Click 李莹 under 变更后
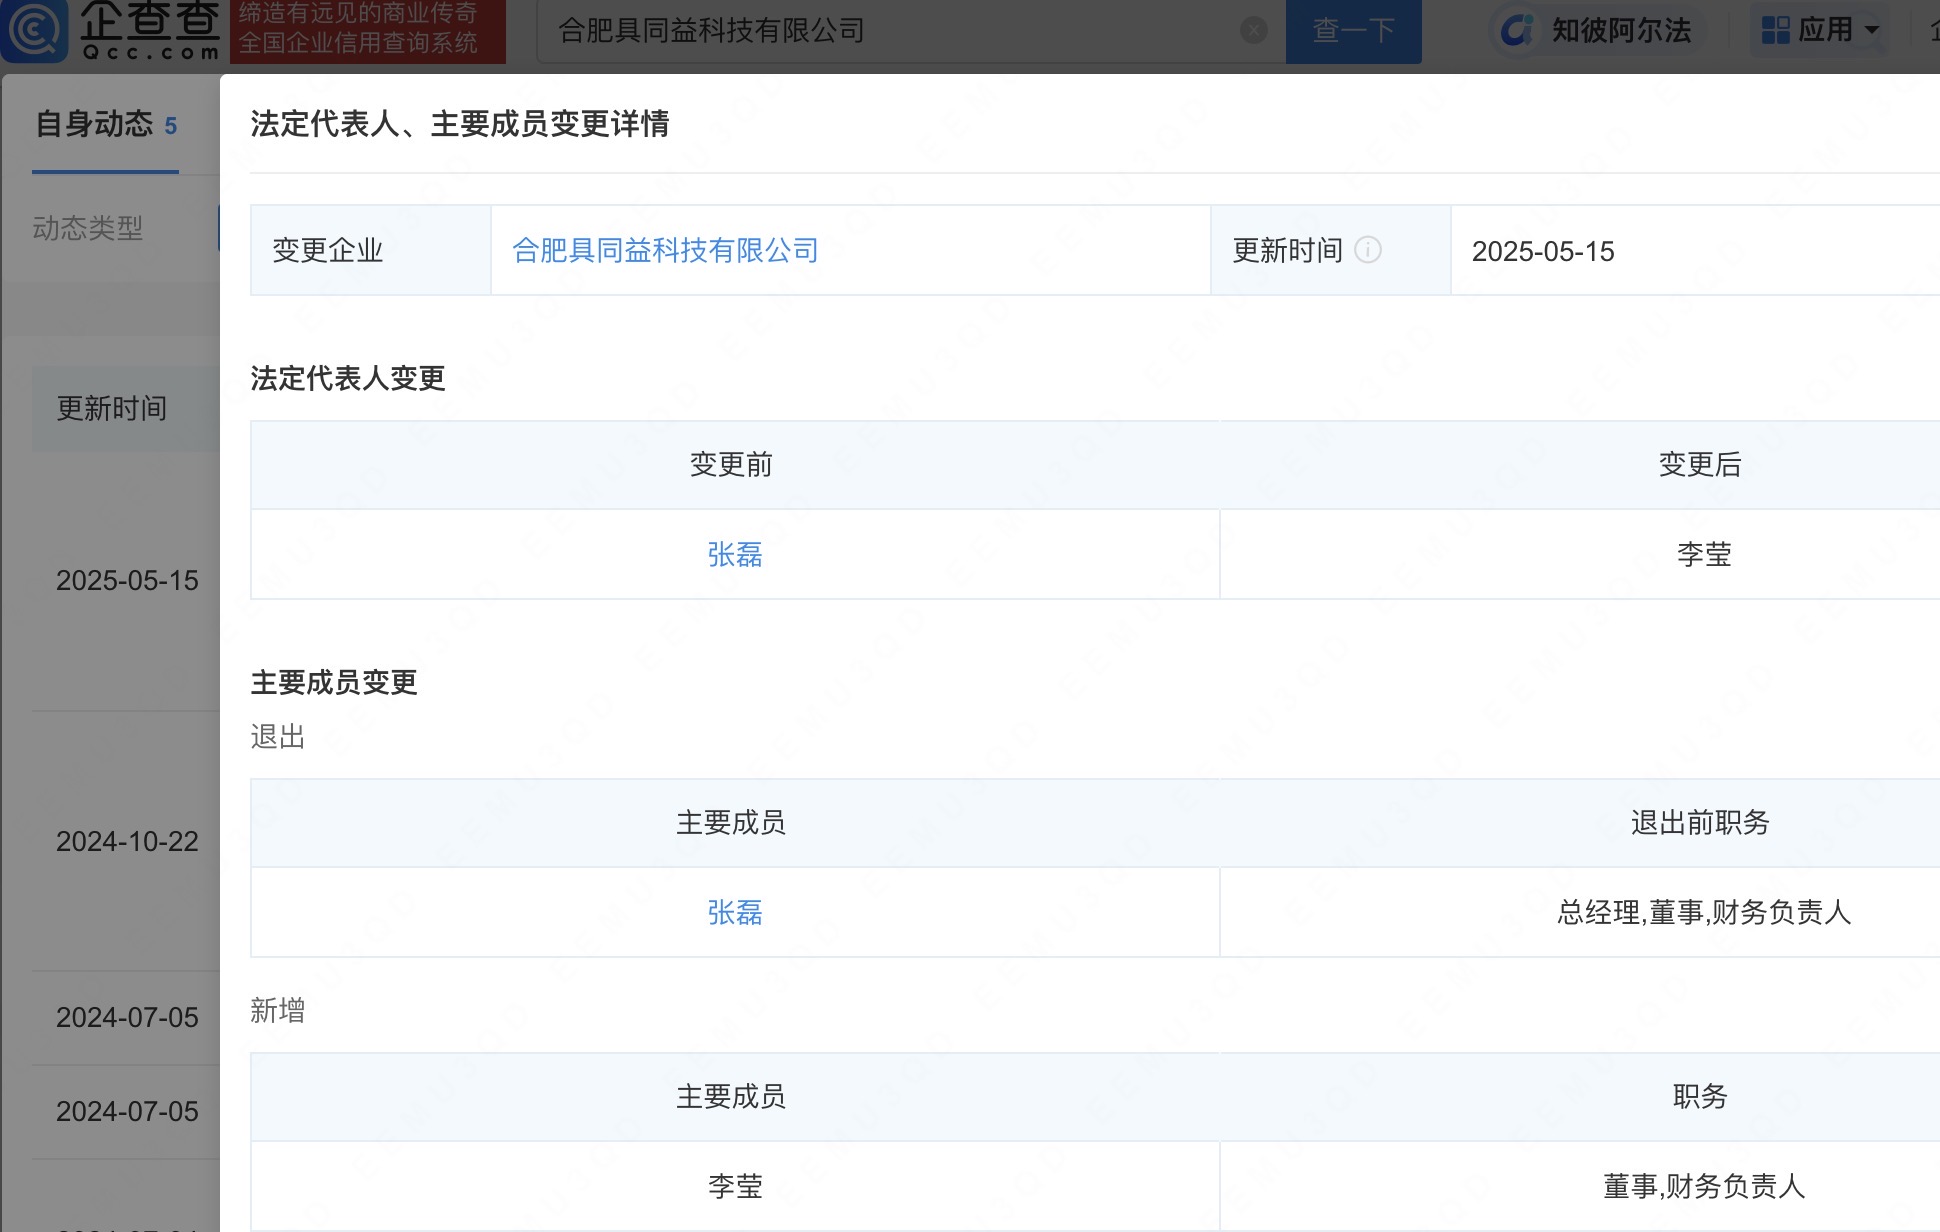 point(1704,554)
